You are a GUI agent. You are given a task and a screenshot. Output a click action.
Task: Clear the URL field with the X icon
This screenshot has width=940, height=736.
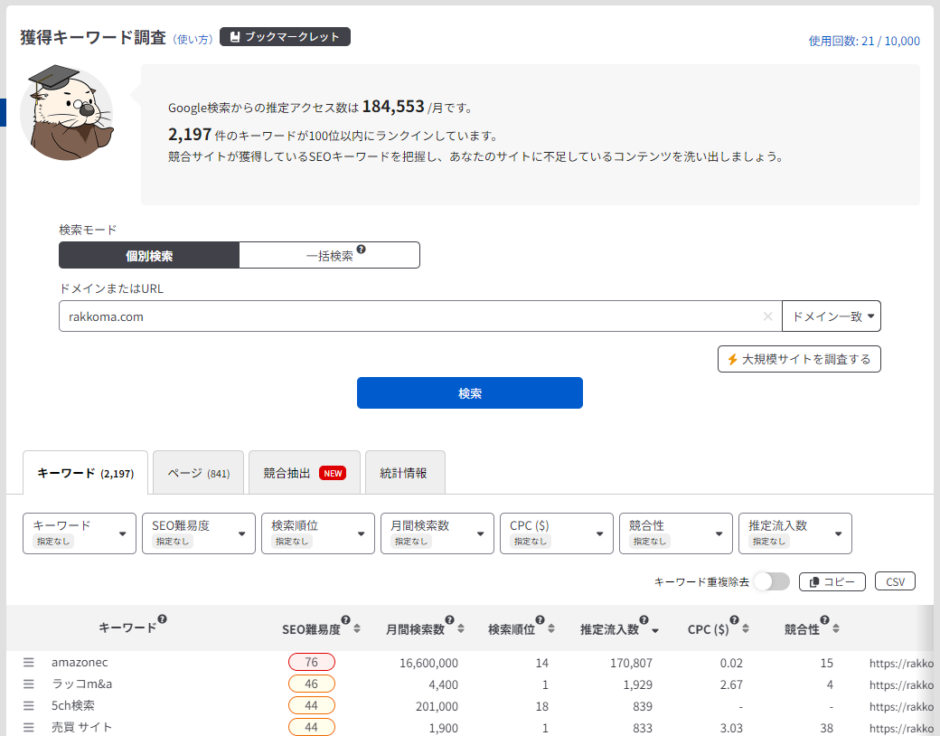pyautogui.click(x=768, y=316)
